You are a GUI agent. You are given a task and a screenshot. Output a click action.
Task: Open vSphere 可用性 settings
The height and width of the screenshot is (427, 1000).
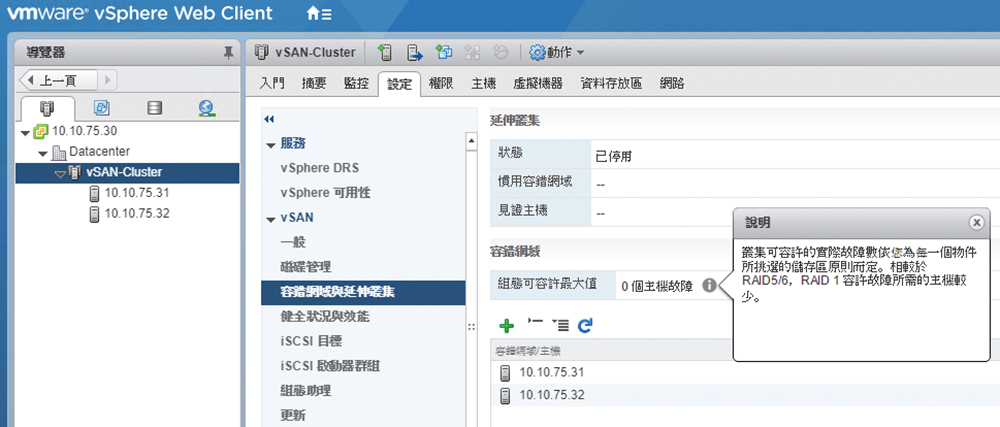[325, 192]
